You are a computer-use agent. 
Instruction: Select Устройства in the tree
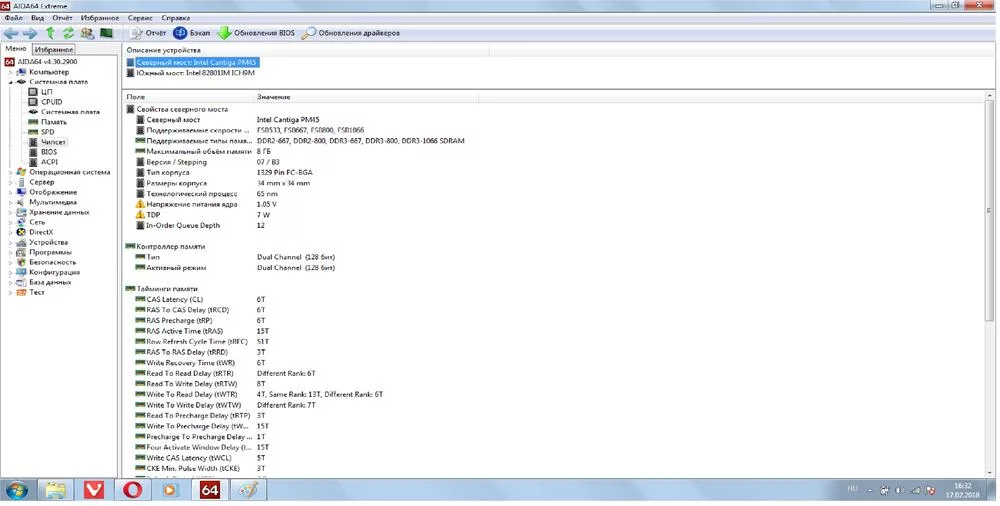click(42, 242)
